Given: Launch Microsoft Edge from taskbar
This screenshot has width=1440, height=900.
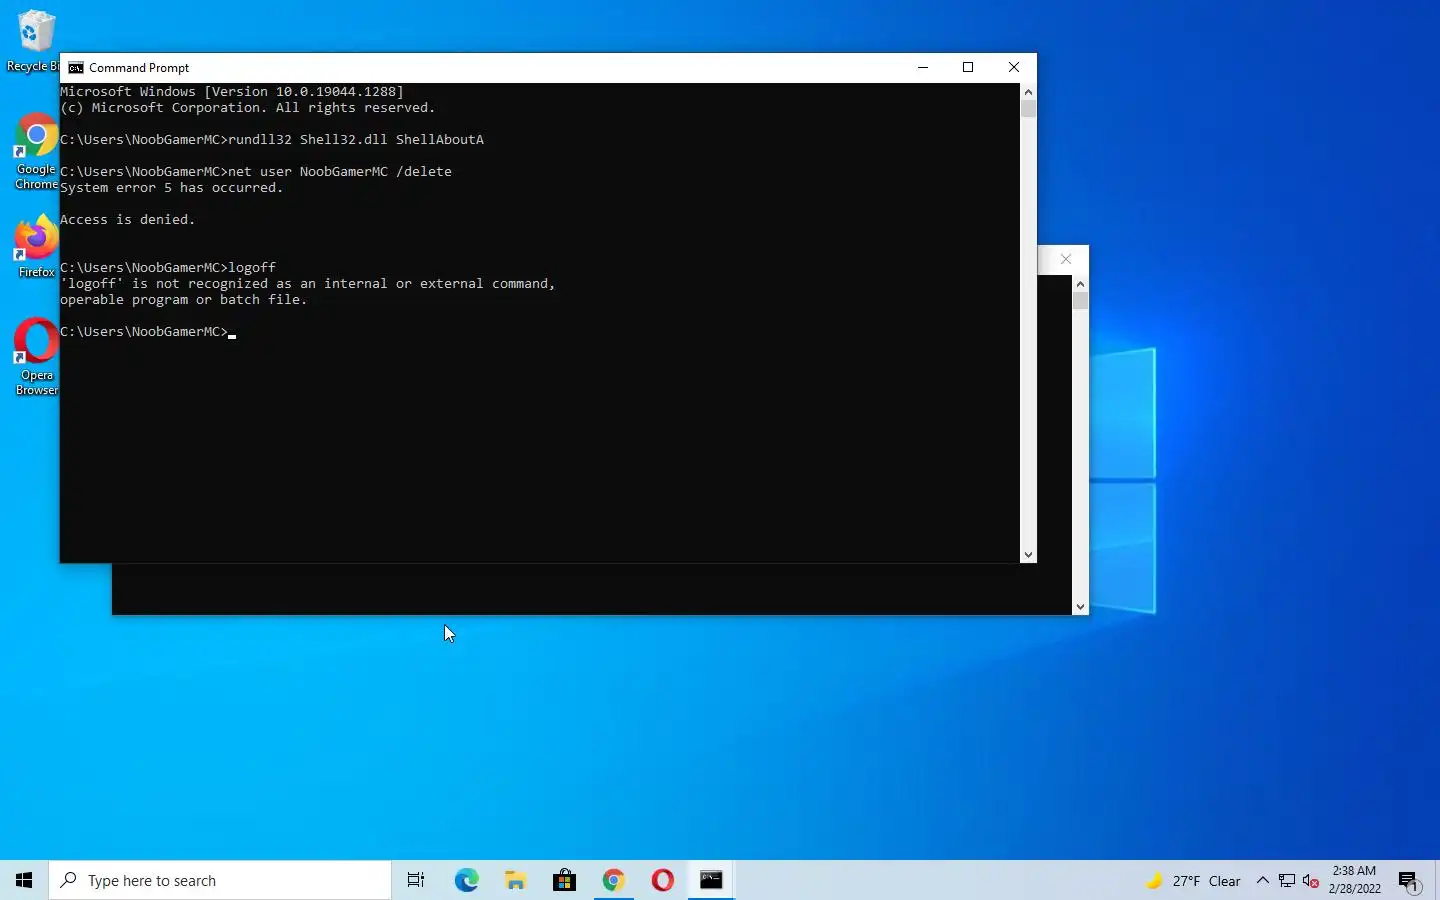Looking at the screenshot, I should [x=466, y=880].
